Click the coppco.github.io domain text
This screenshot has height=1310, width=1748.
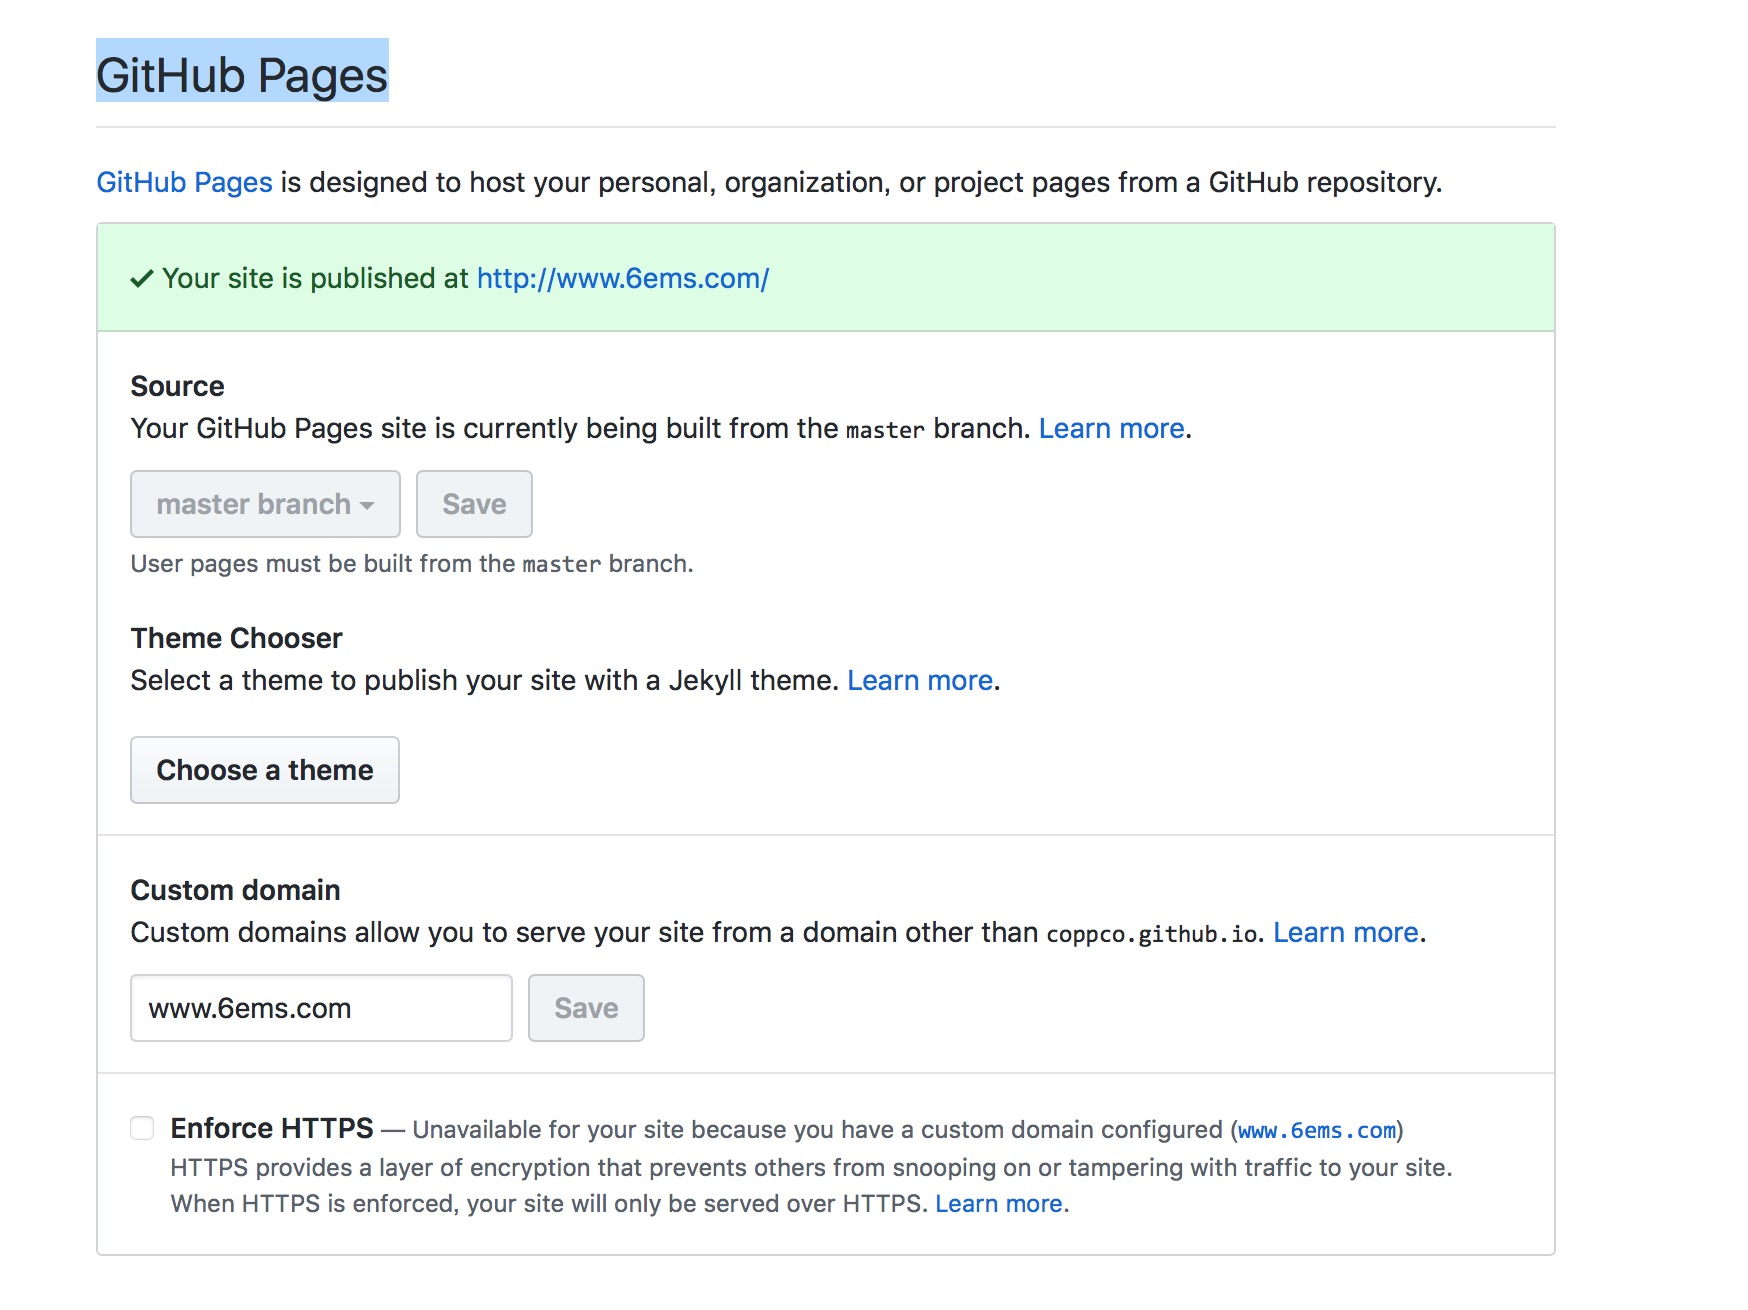pos(1152,934)
